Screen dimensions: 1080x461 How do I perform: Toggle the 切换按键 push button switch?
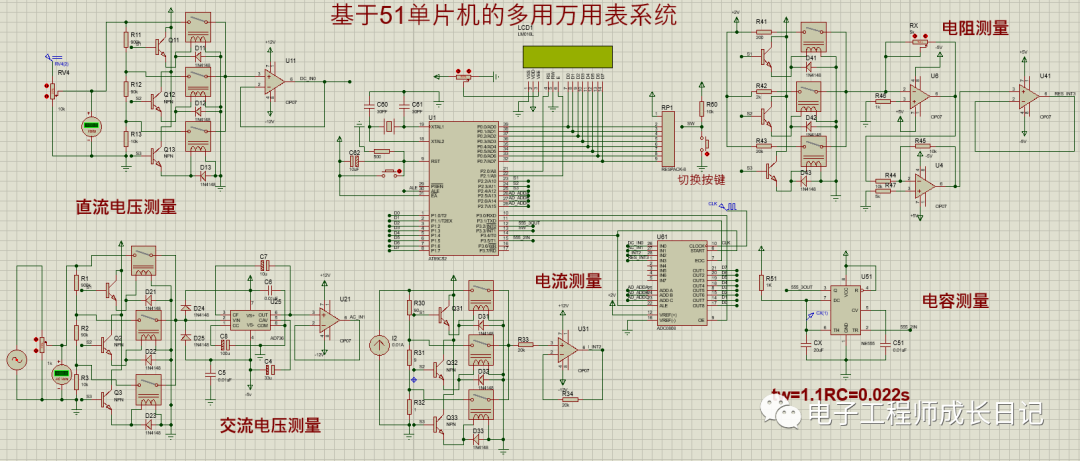coord(703,145)
